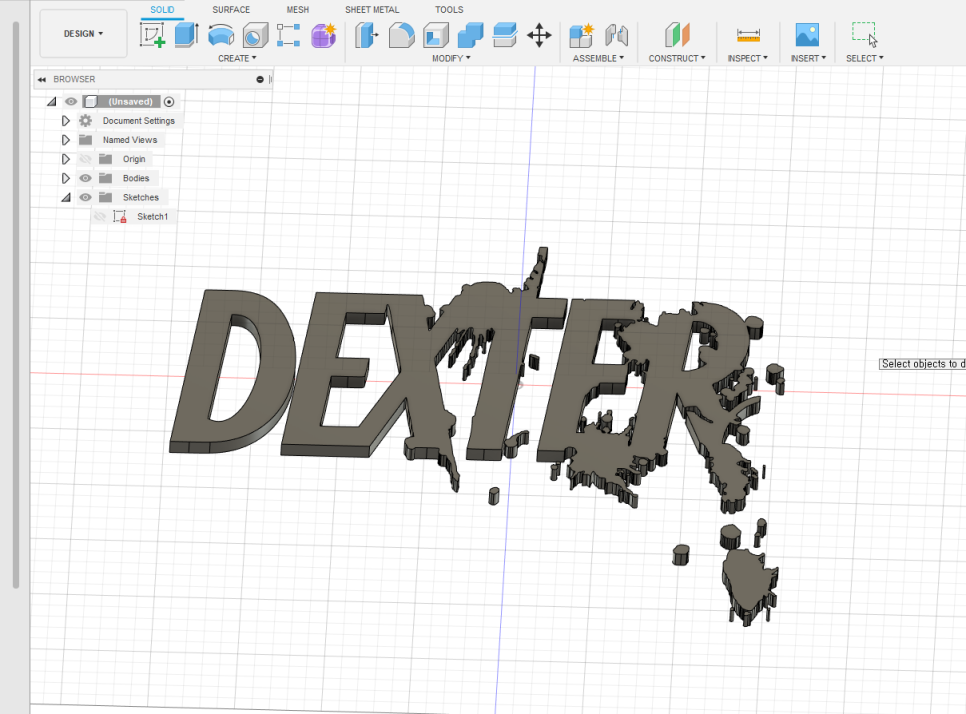The height and width of the screenshot is (714, 966).
Task: Click the Sketch1 sketch icon
Action: pos(120,216)
